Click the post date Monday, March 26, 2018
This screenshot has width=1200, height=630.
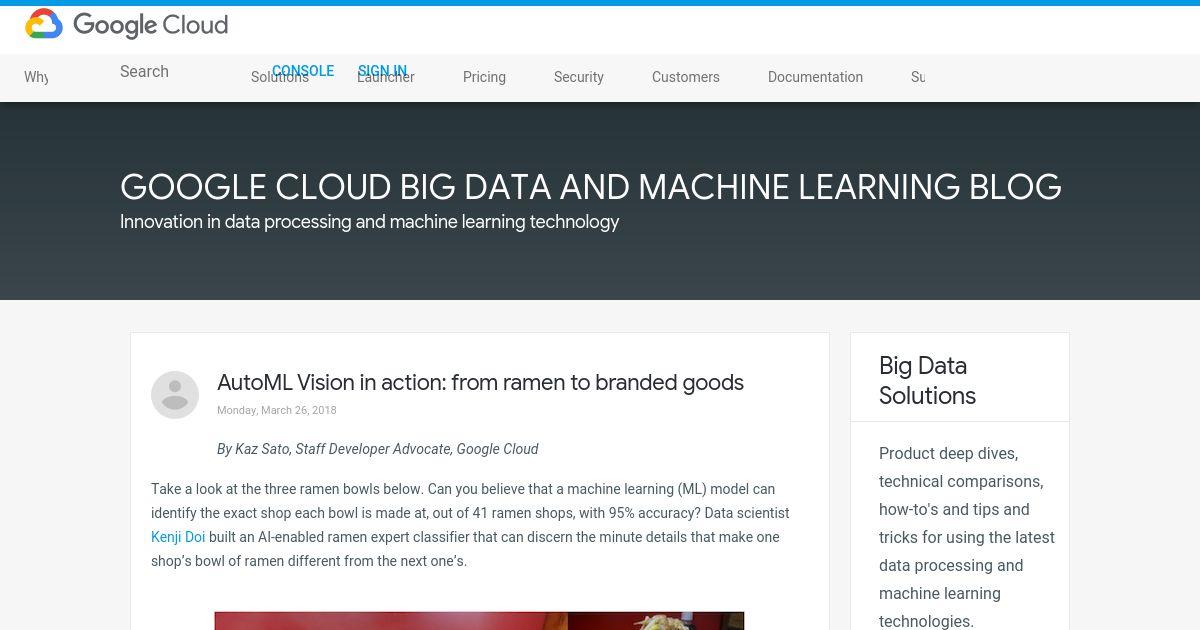(277, 410)
